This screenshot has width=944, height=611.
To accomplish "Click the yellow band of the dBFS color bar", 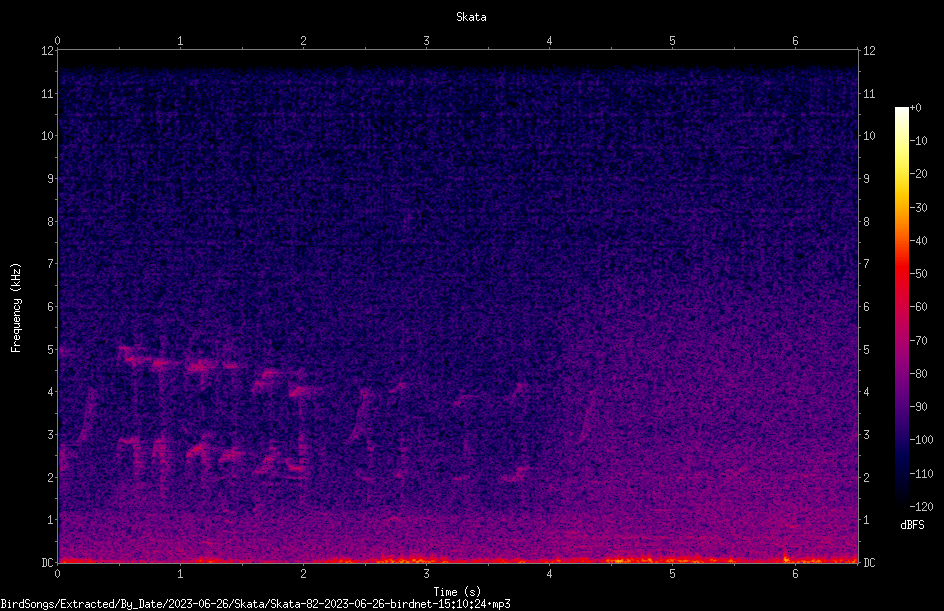I will click(901, 172).
